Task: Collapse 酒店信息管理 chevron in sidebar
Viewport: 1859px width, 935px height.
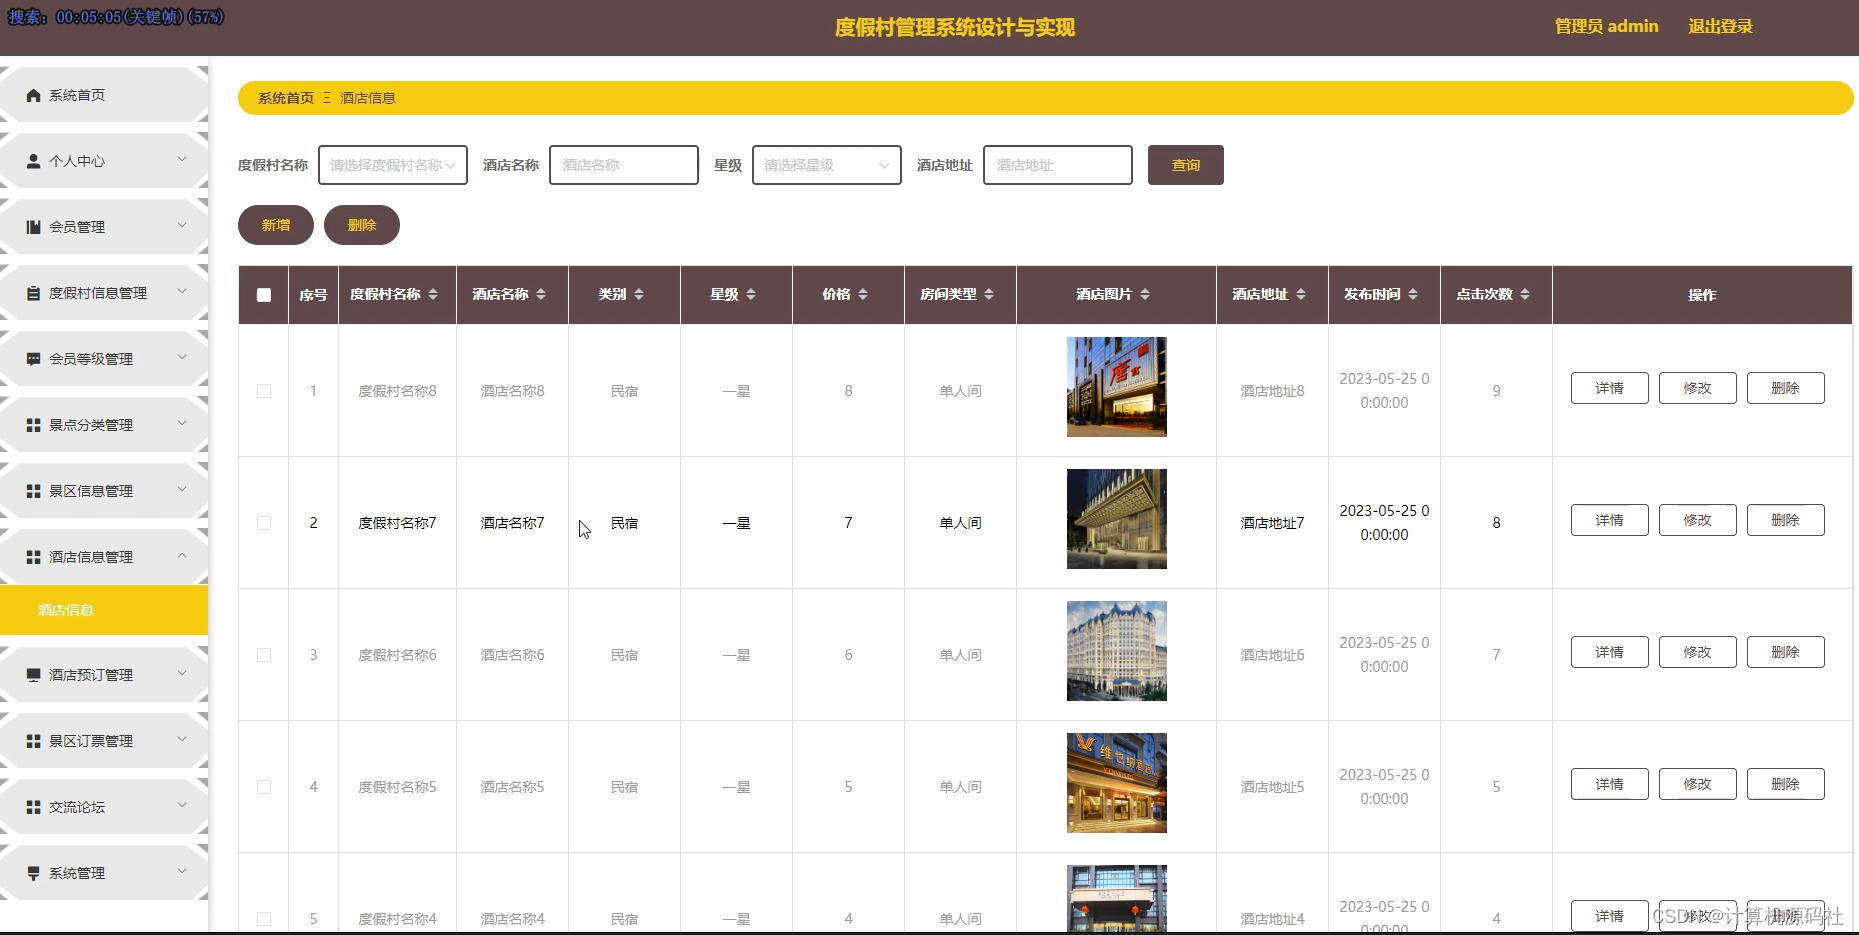Action: coord(182,555)
